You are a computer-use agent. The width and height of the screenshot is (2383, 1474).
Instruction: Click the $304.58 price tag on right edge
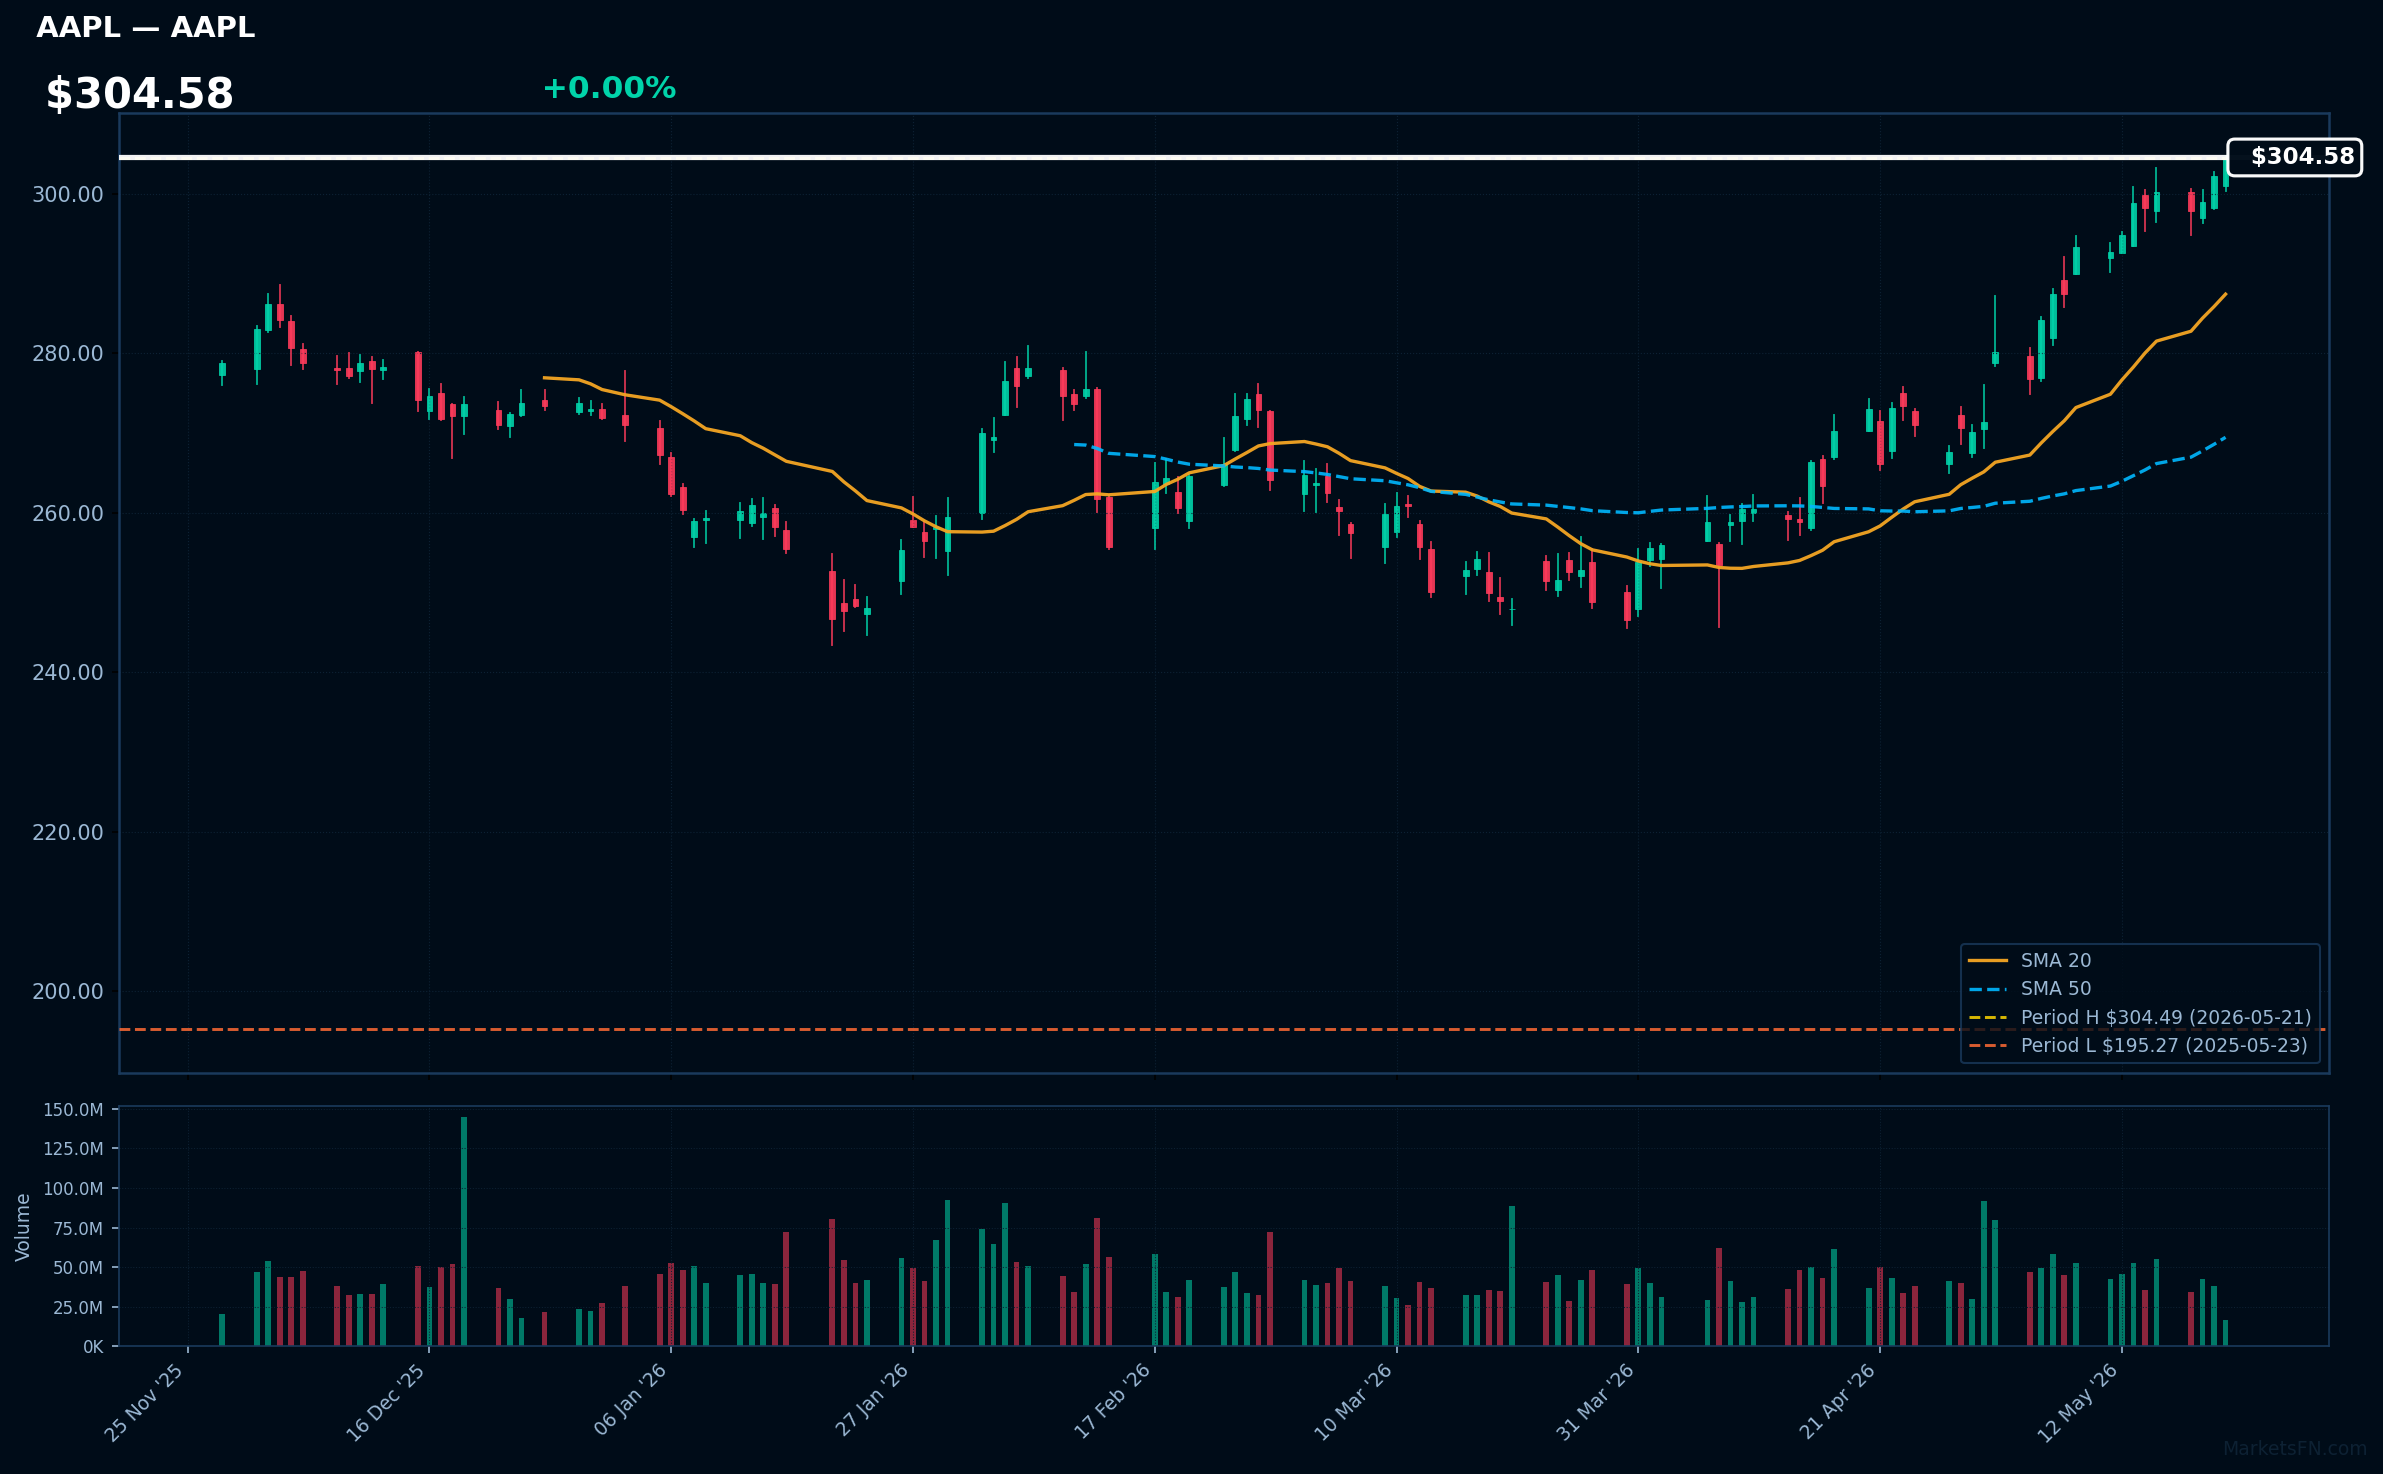pyautogui.click(x=2295, y=157)
